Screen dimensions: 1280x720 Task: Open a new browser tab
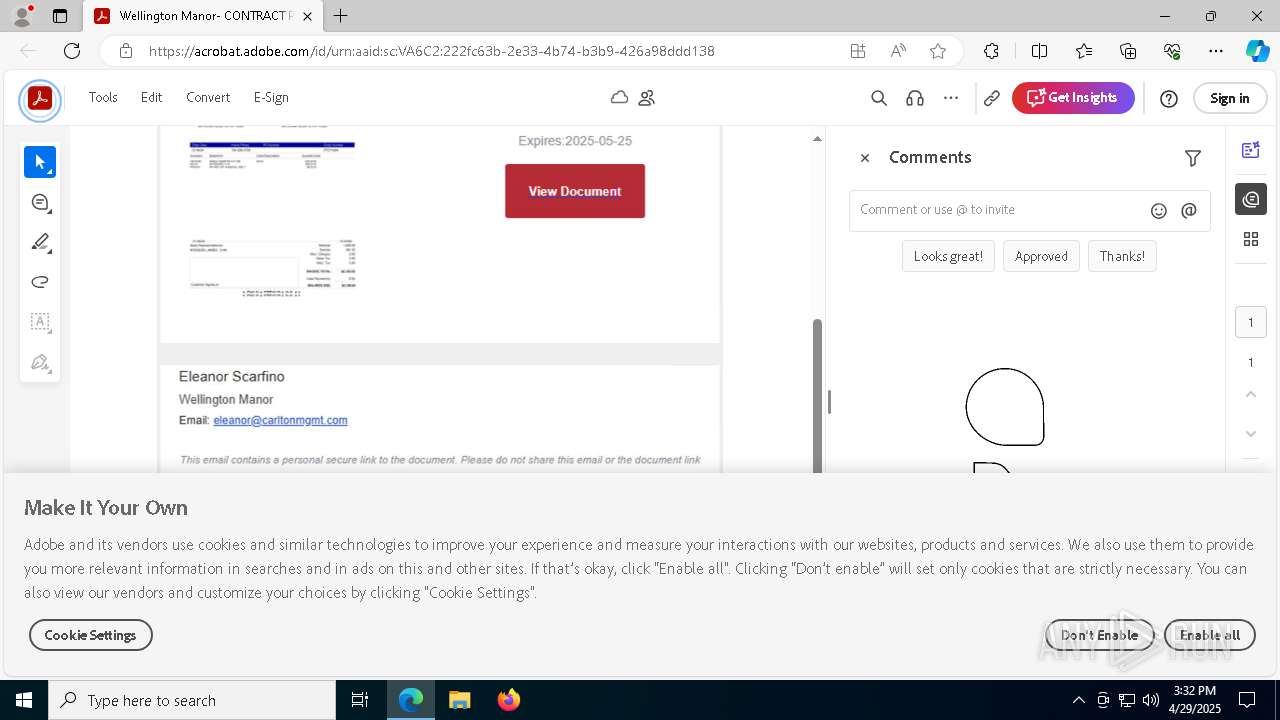click(x=341, y=16)
